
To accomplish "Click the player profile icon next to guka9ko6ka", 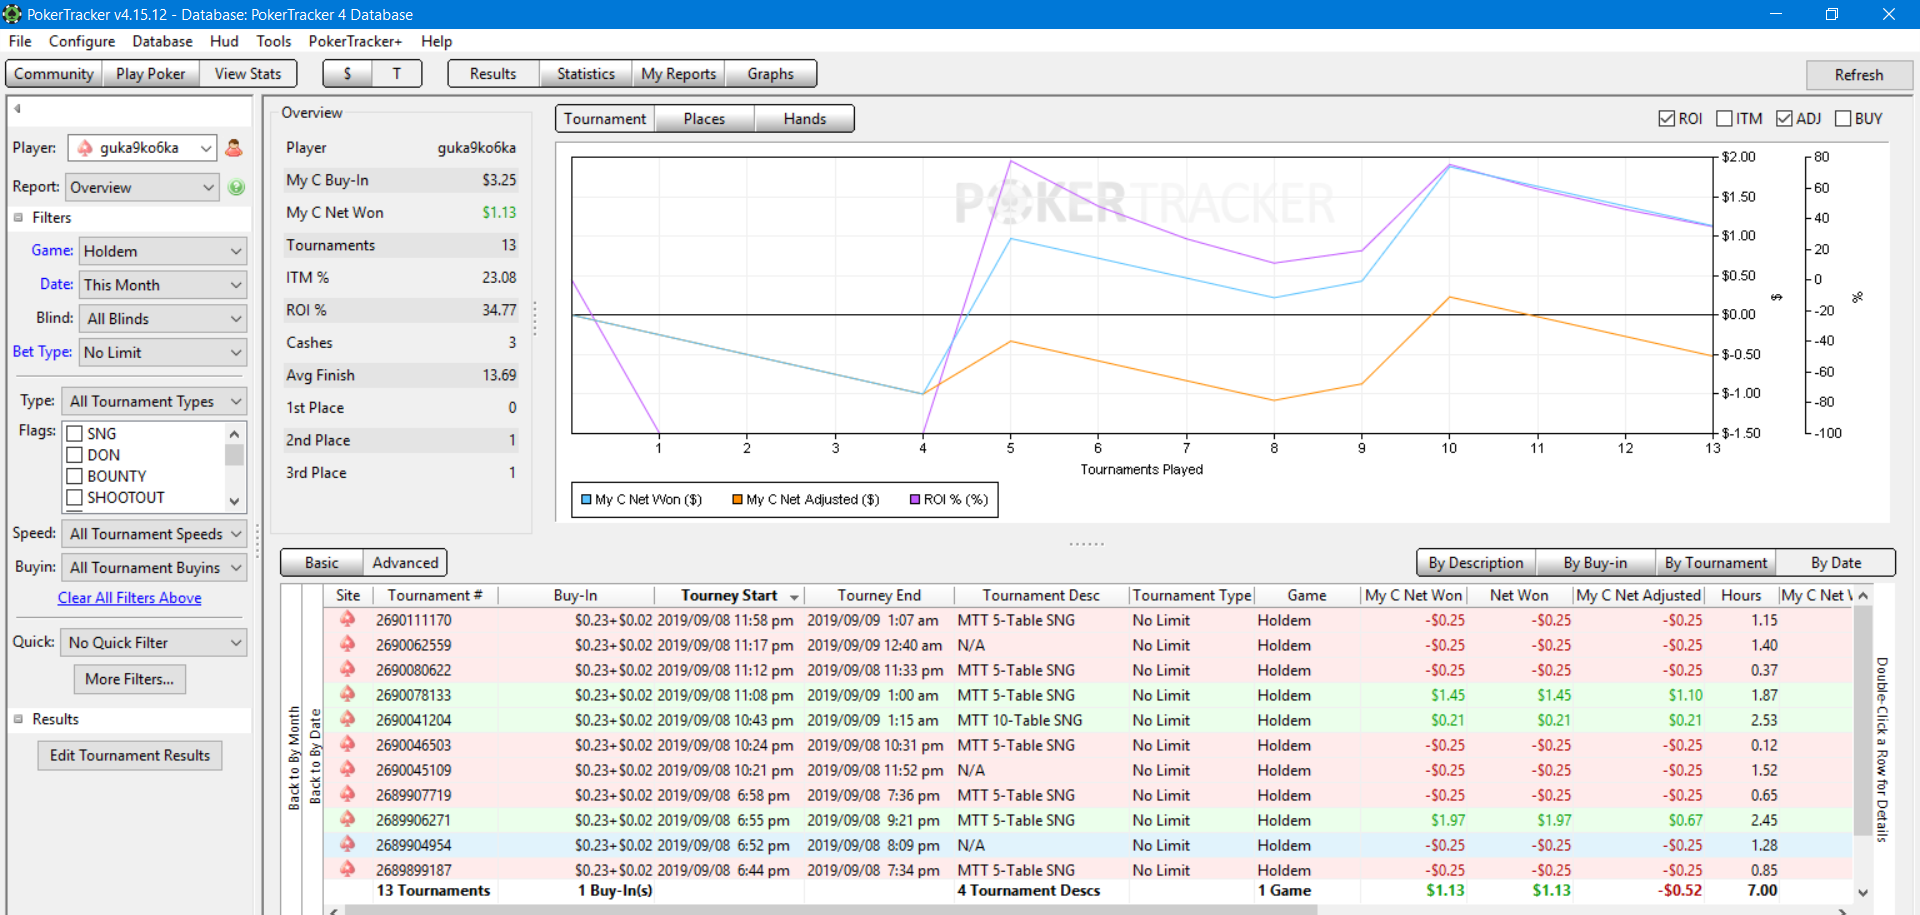I will [234, 148].
